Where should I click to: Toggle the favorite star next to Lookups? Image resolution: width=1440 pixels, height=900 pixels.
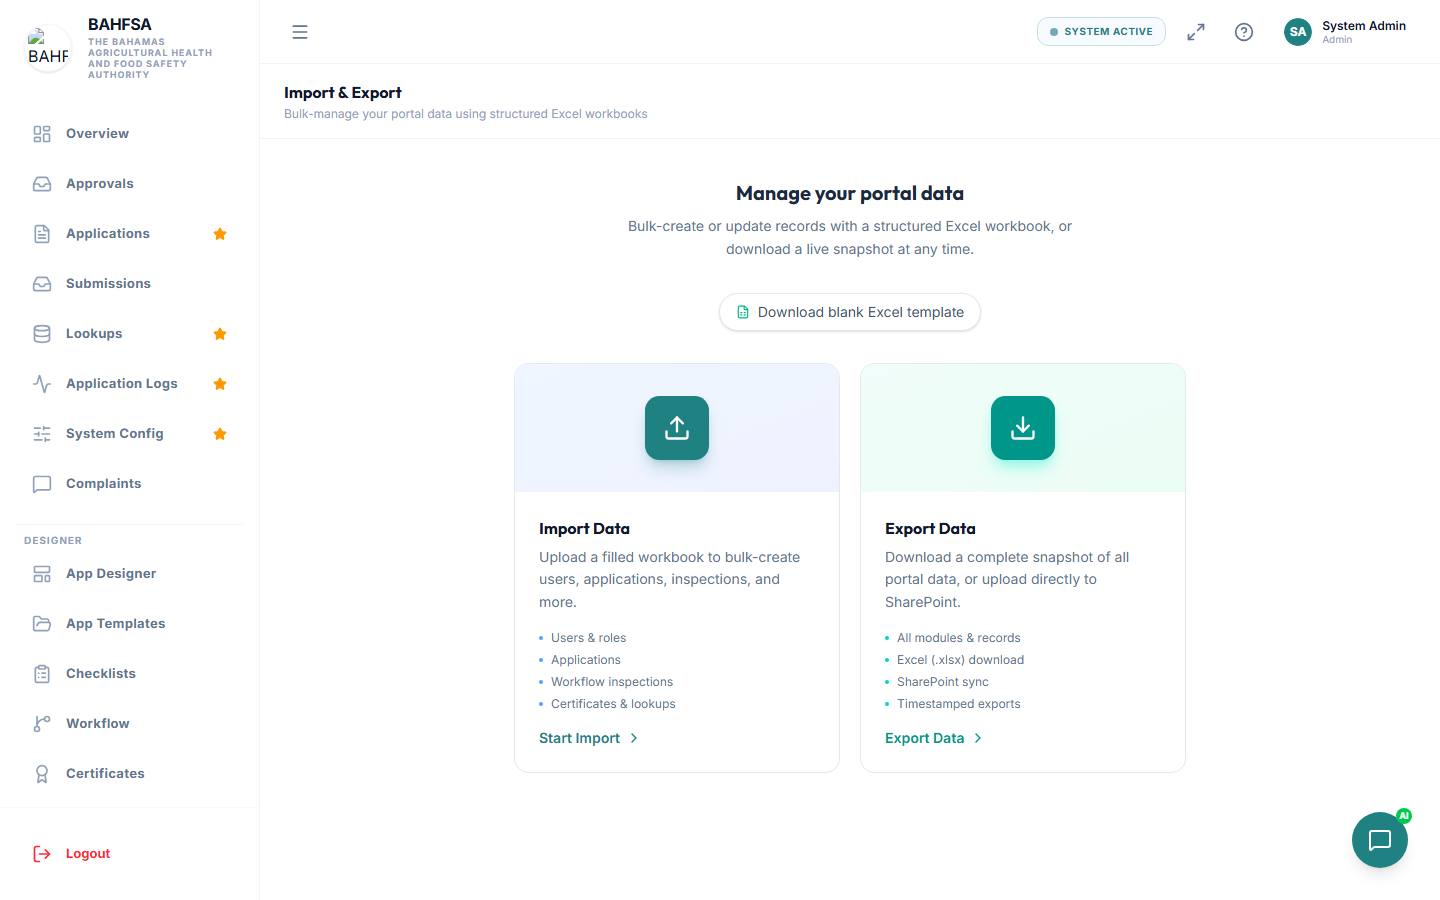[x=220, y=334]
